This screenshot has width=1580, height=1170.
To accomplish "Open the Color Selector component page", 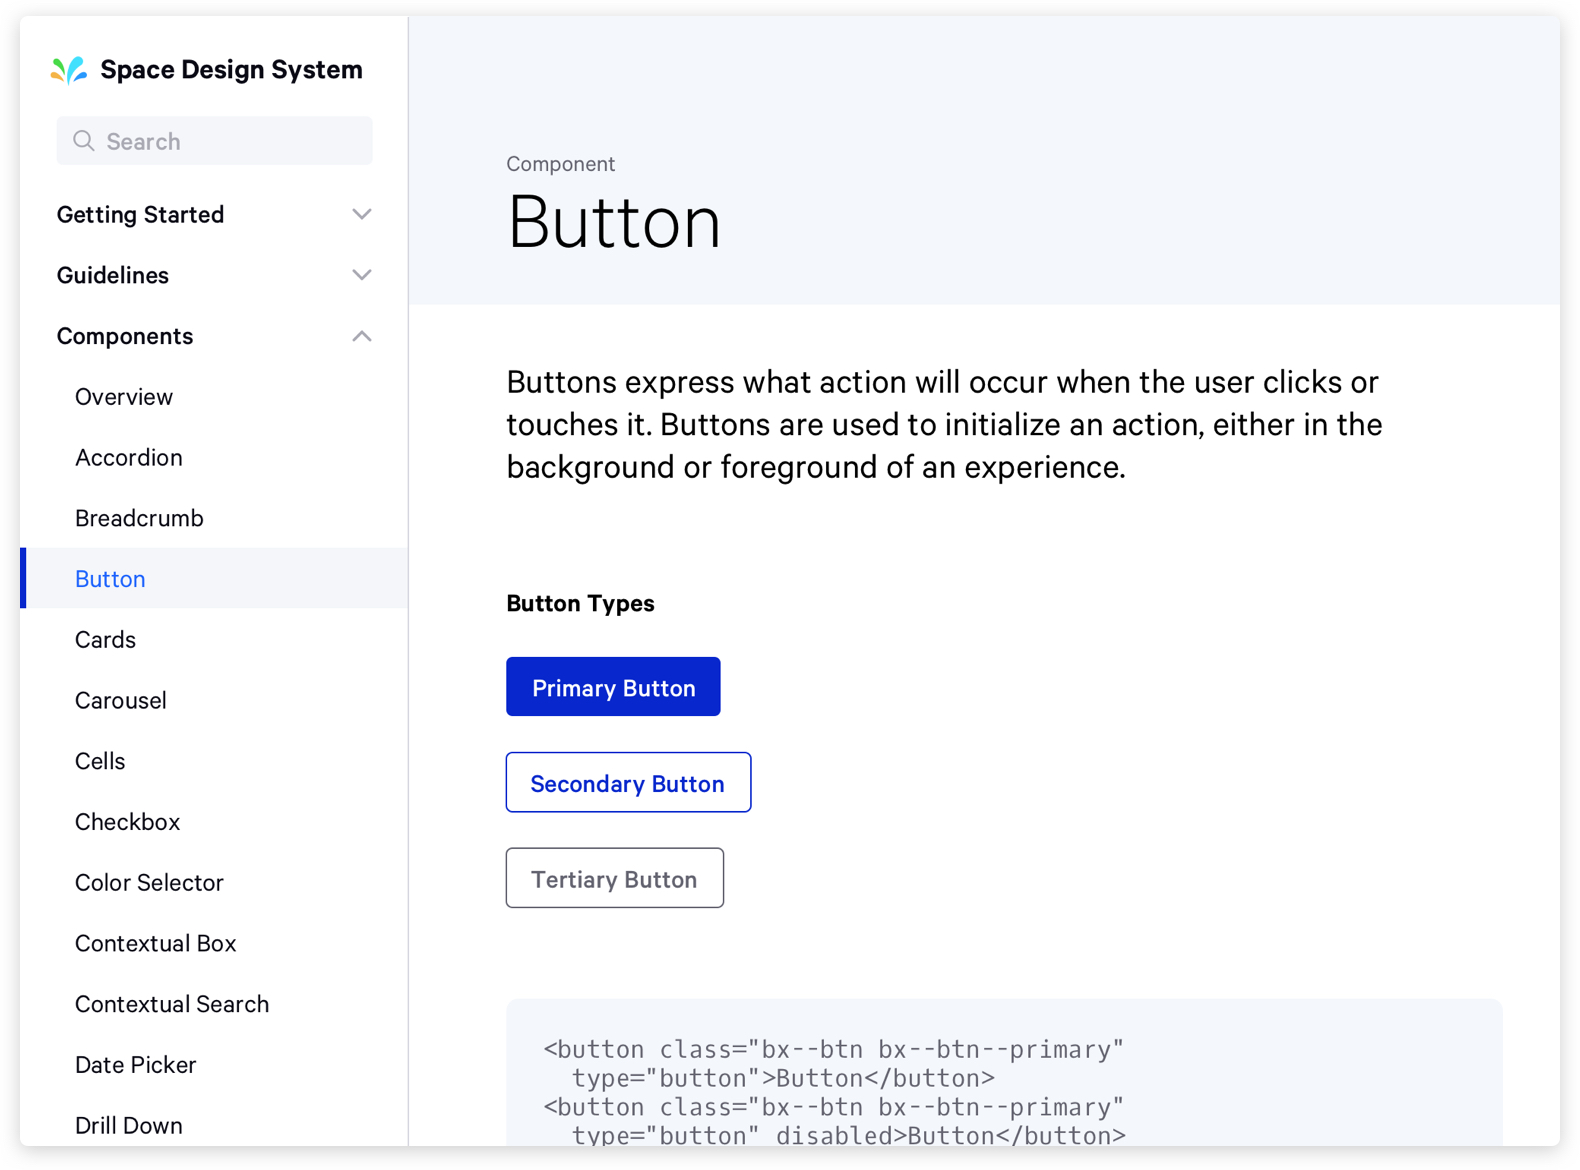I will pyautogui.click(x=149, y=883).
